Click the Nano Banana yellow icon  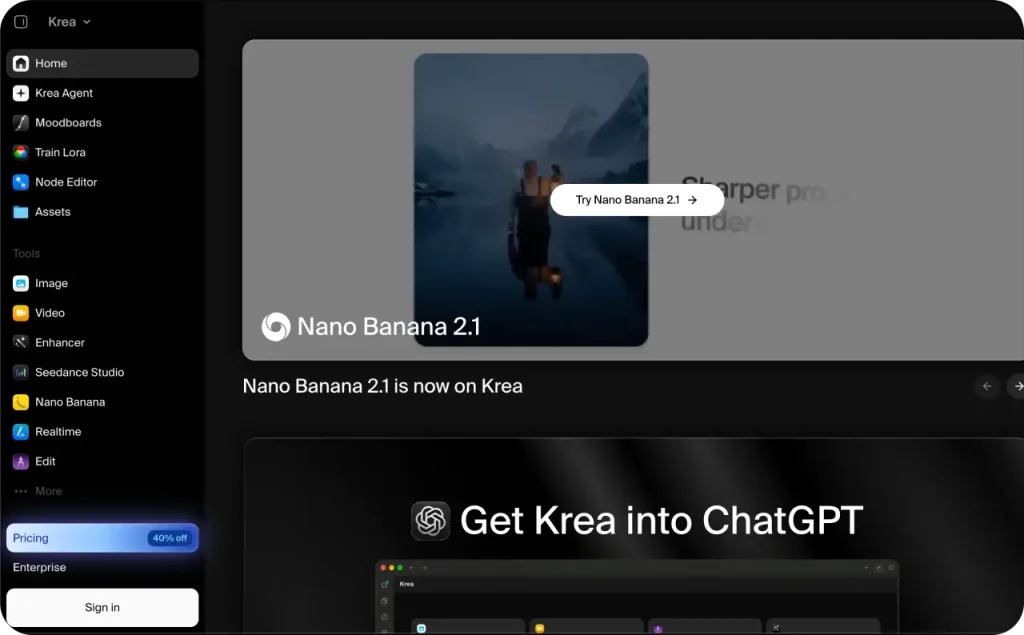click(x=21, y=402)
